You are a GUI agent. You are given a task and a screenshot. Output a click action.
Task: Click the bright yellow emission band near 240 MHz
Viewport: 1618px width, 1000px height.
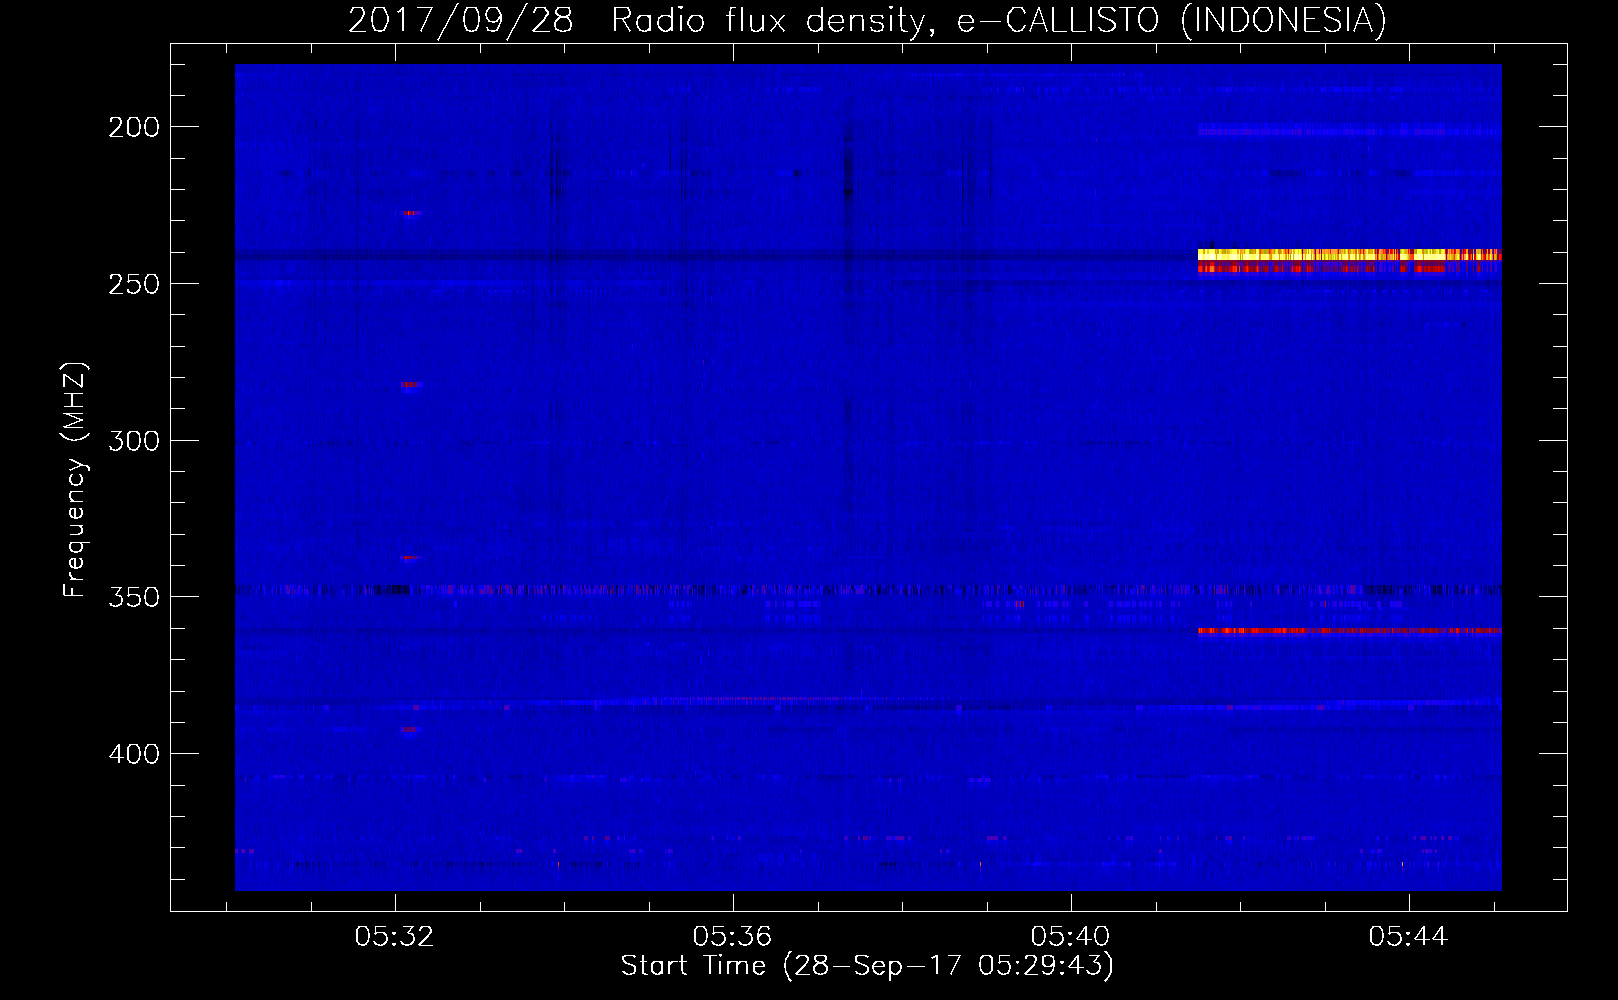click(x=1349, y=255)
